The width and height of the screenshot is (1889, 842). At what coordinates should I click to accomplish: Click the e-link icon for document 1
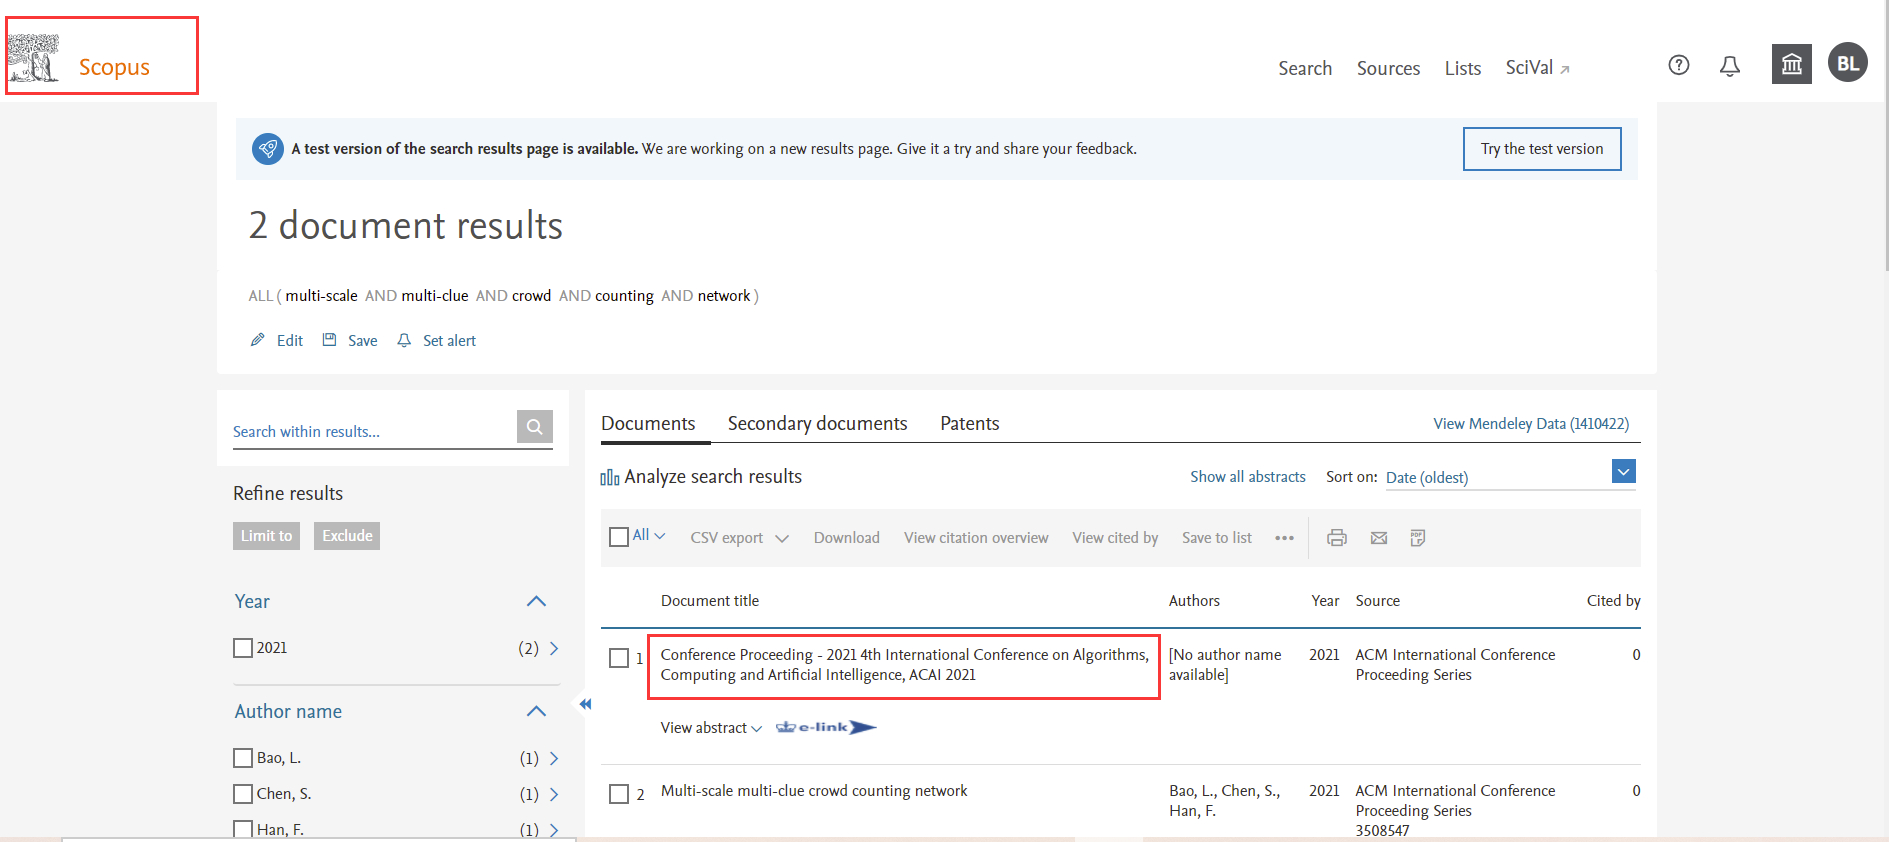(x=826, y=727)
